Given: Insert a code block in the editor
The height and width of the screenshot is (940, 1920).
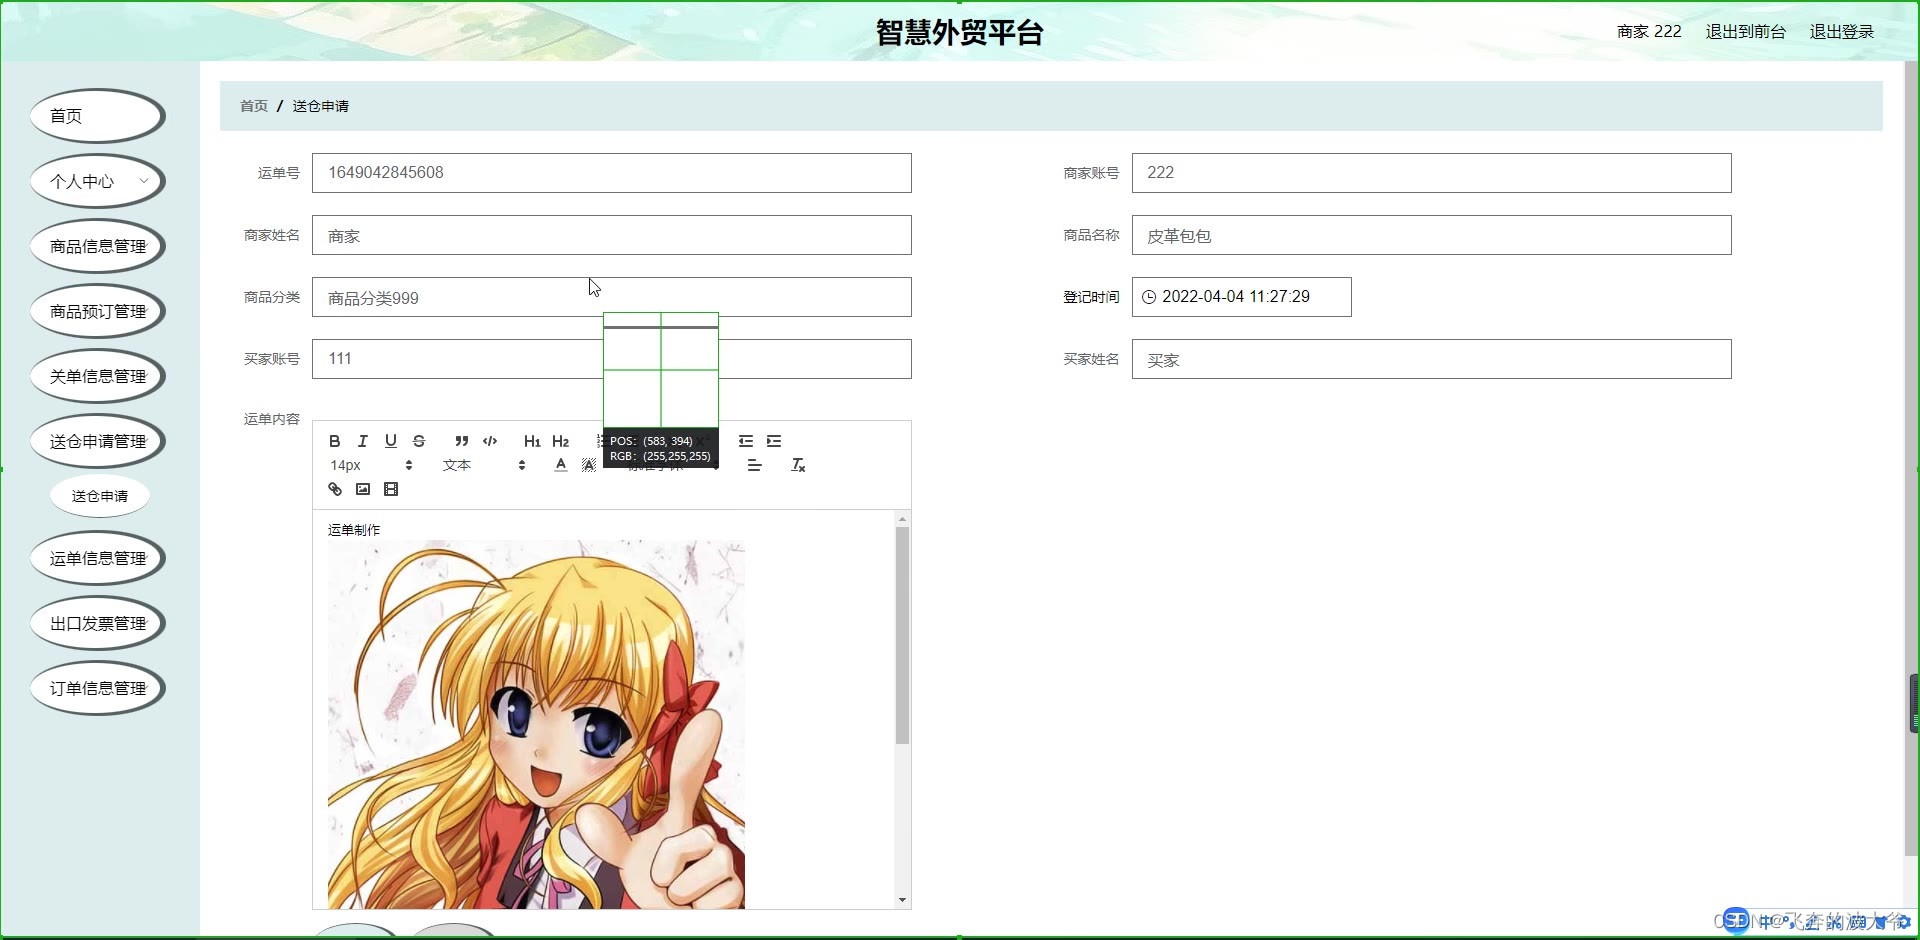Looking at the screenshot, I should point(490,441).
